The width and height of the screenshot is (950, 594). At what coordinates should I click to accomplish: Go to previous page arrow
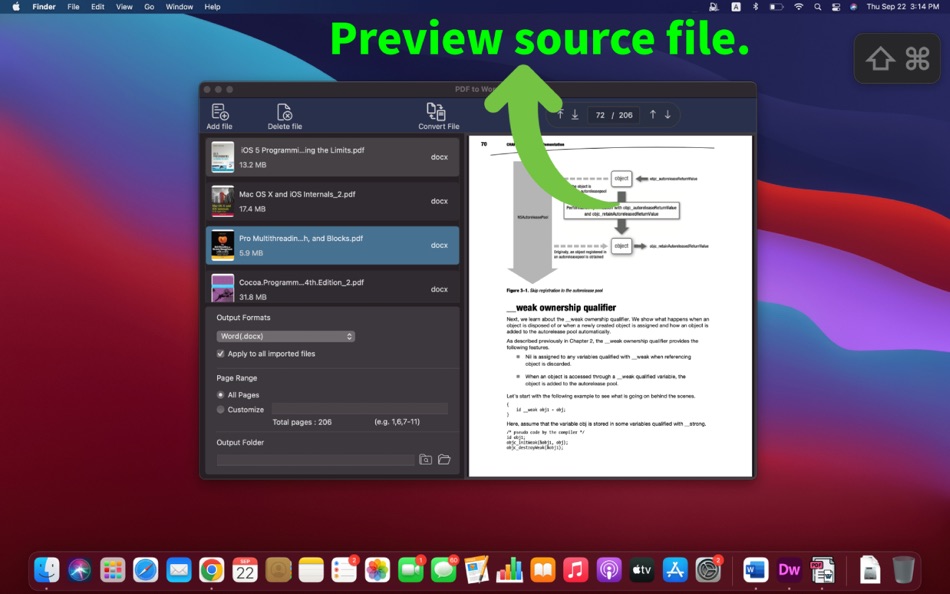click(x=653, y=114)
